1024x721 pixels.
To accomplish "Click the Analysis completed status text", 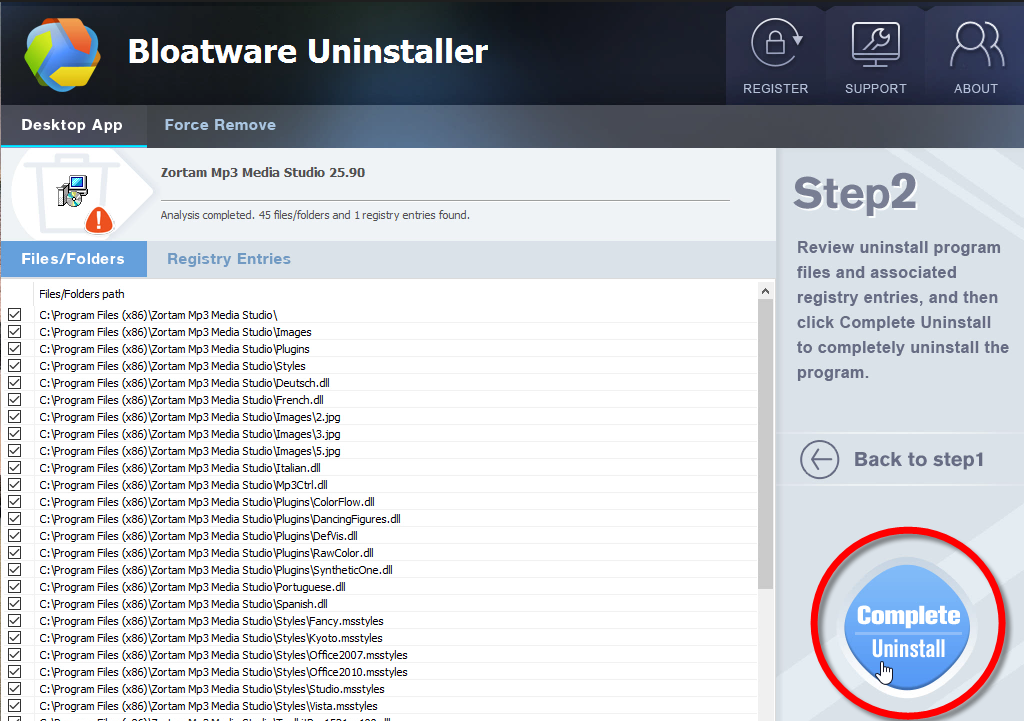I will [x=315, y=215].
